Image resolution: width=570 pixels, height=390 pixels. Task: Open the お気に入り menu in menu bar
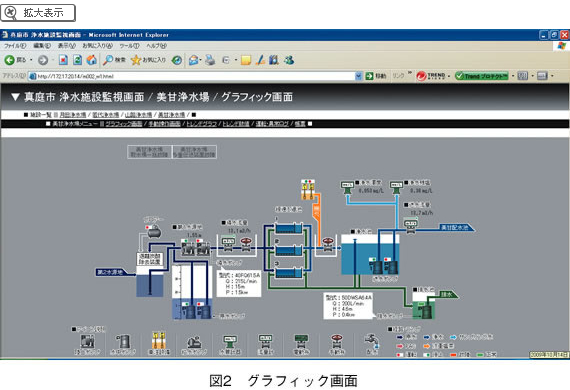(97, 46)
